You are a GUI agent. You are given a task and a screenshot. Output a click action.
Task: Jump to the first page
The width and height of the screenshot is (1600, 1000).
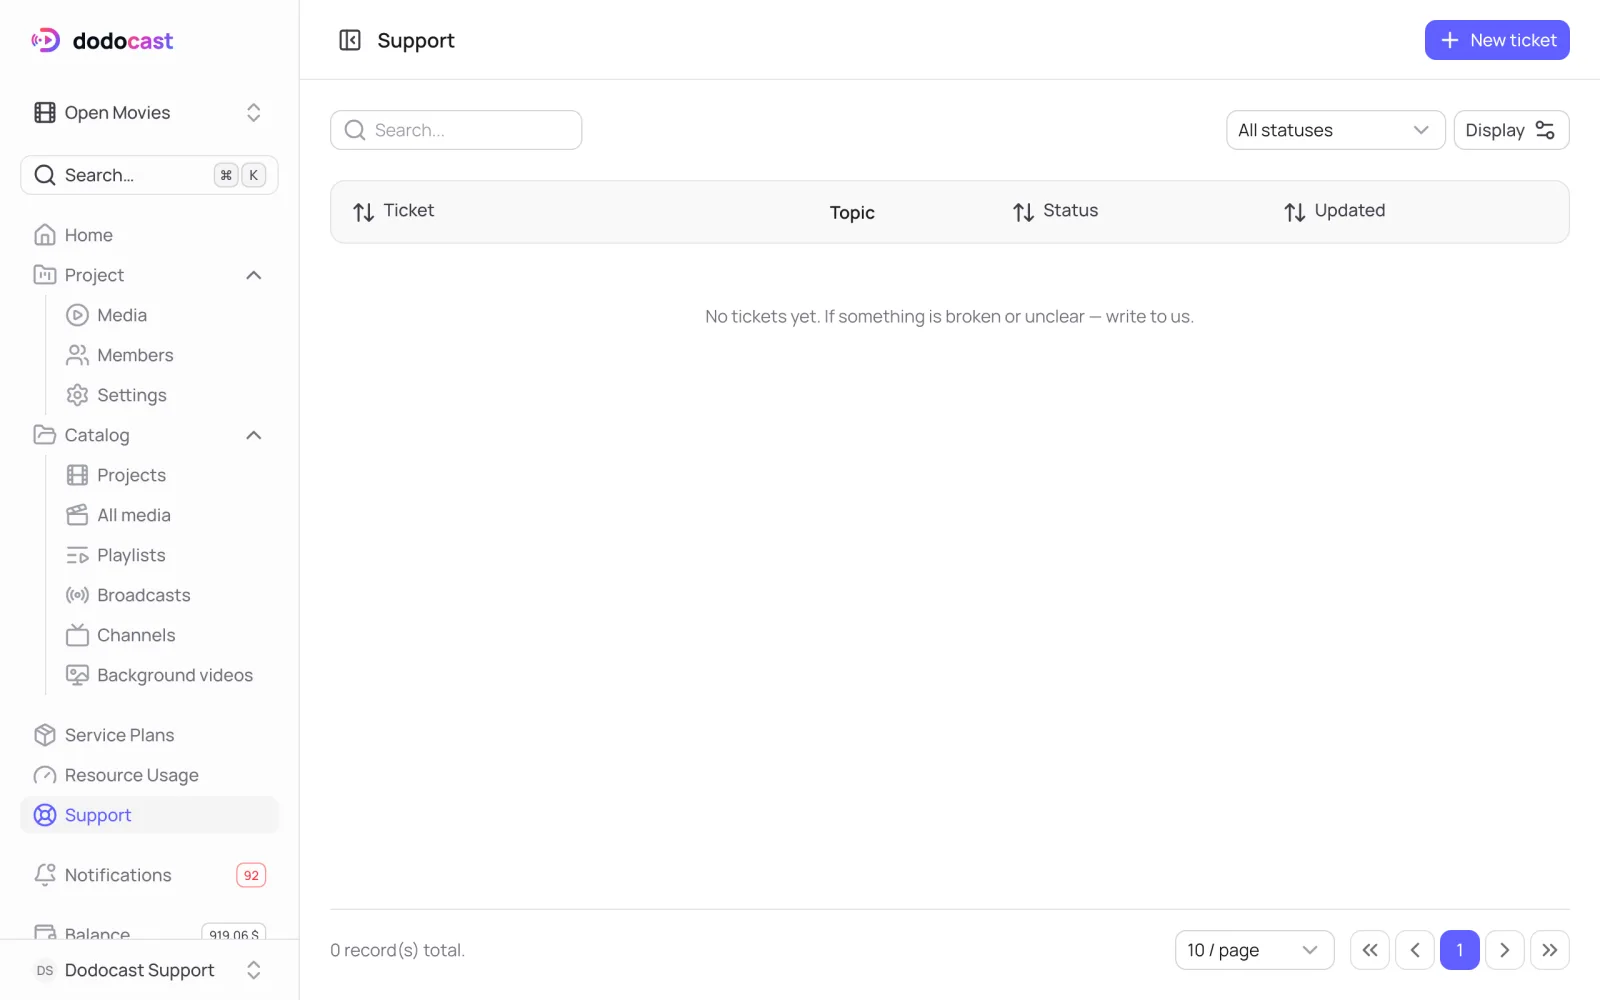(x=1370, y=950)
